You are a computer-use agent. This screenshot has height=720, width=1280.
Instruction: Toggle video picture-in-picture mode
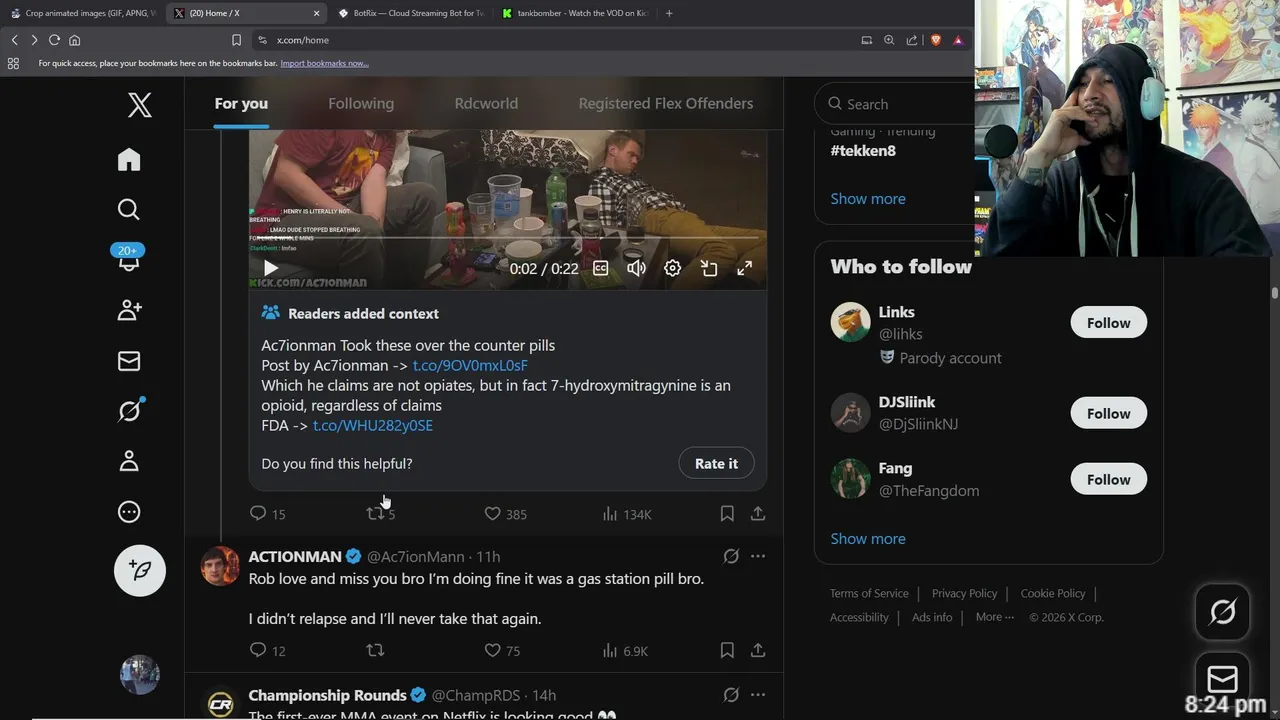(709, 268)
